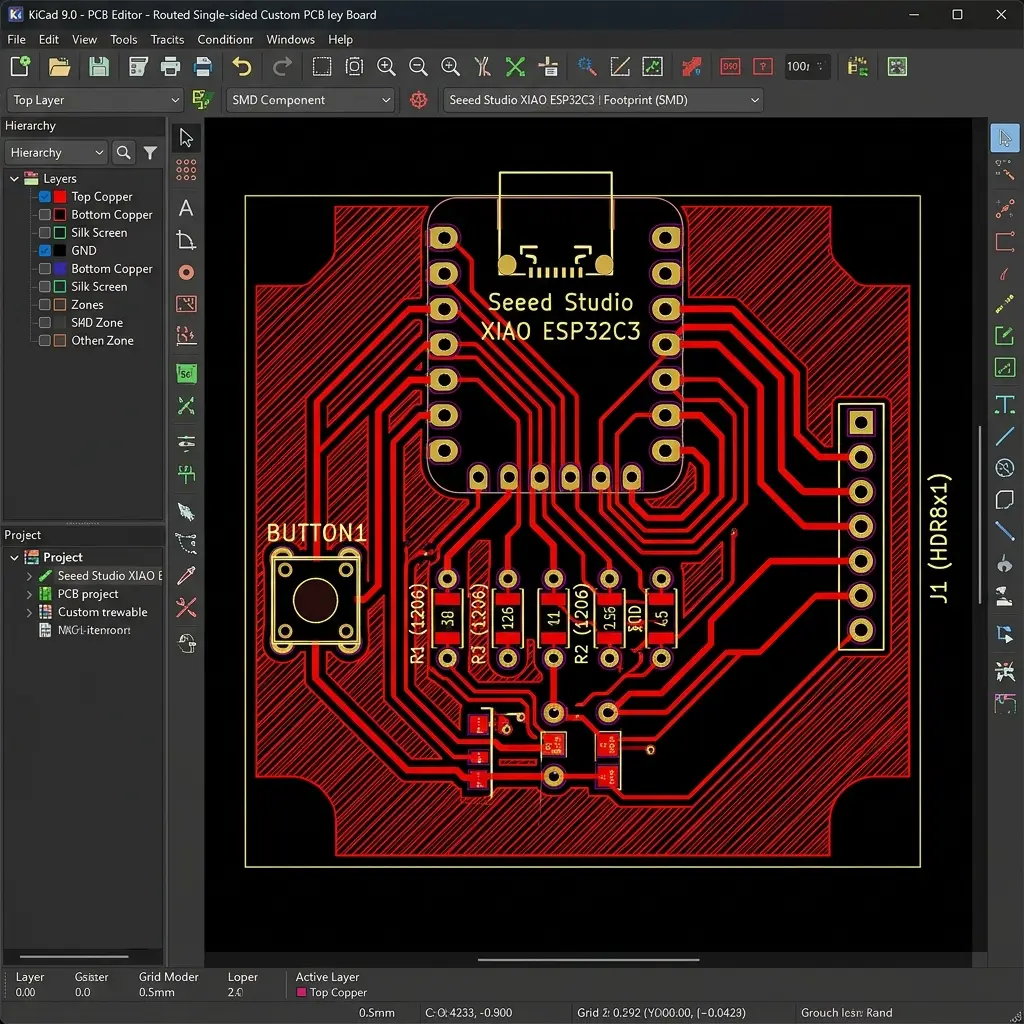Click the Zoom Out magnifier
Screen dimensions: 1024x1024
coord(418,67)
